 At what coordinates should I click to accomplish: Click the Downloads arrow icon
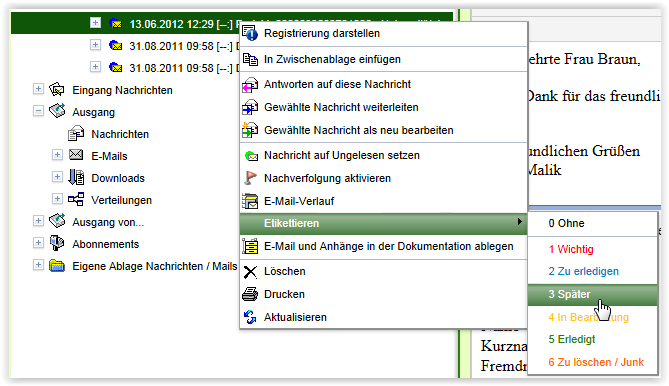pyautogui.click(x=76, y=177)
